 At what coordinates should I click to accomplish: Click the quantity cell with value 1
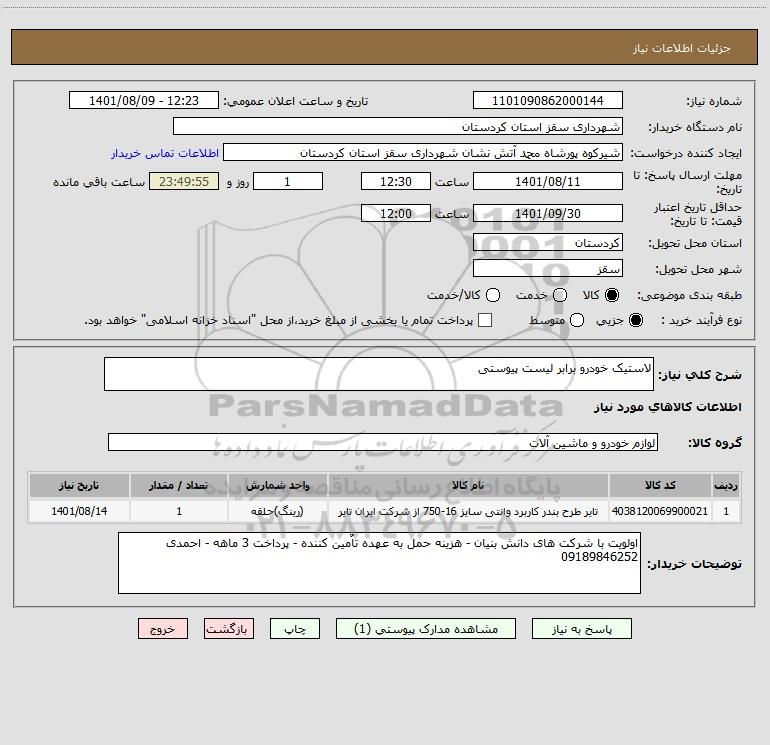click(x=179, y=511)
